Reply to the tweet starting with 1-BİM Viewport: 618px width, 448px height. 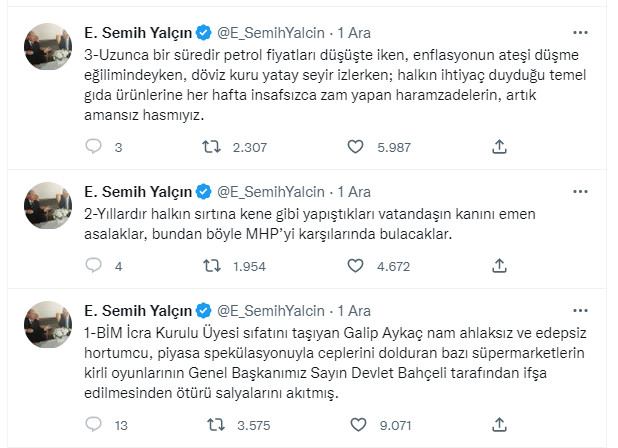pos(94,426)
